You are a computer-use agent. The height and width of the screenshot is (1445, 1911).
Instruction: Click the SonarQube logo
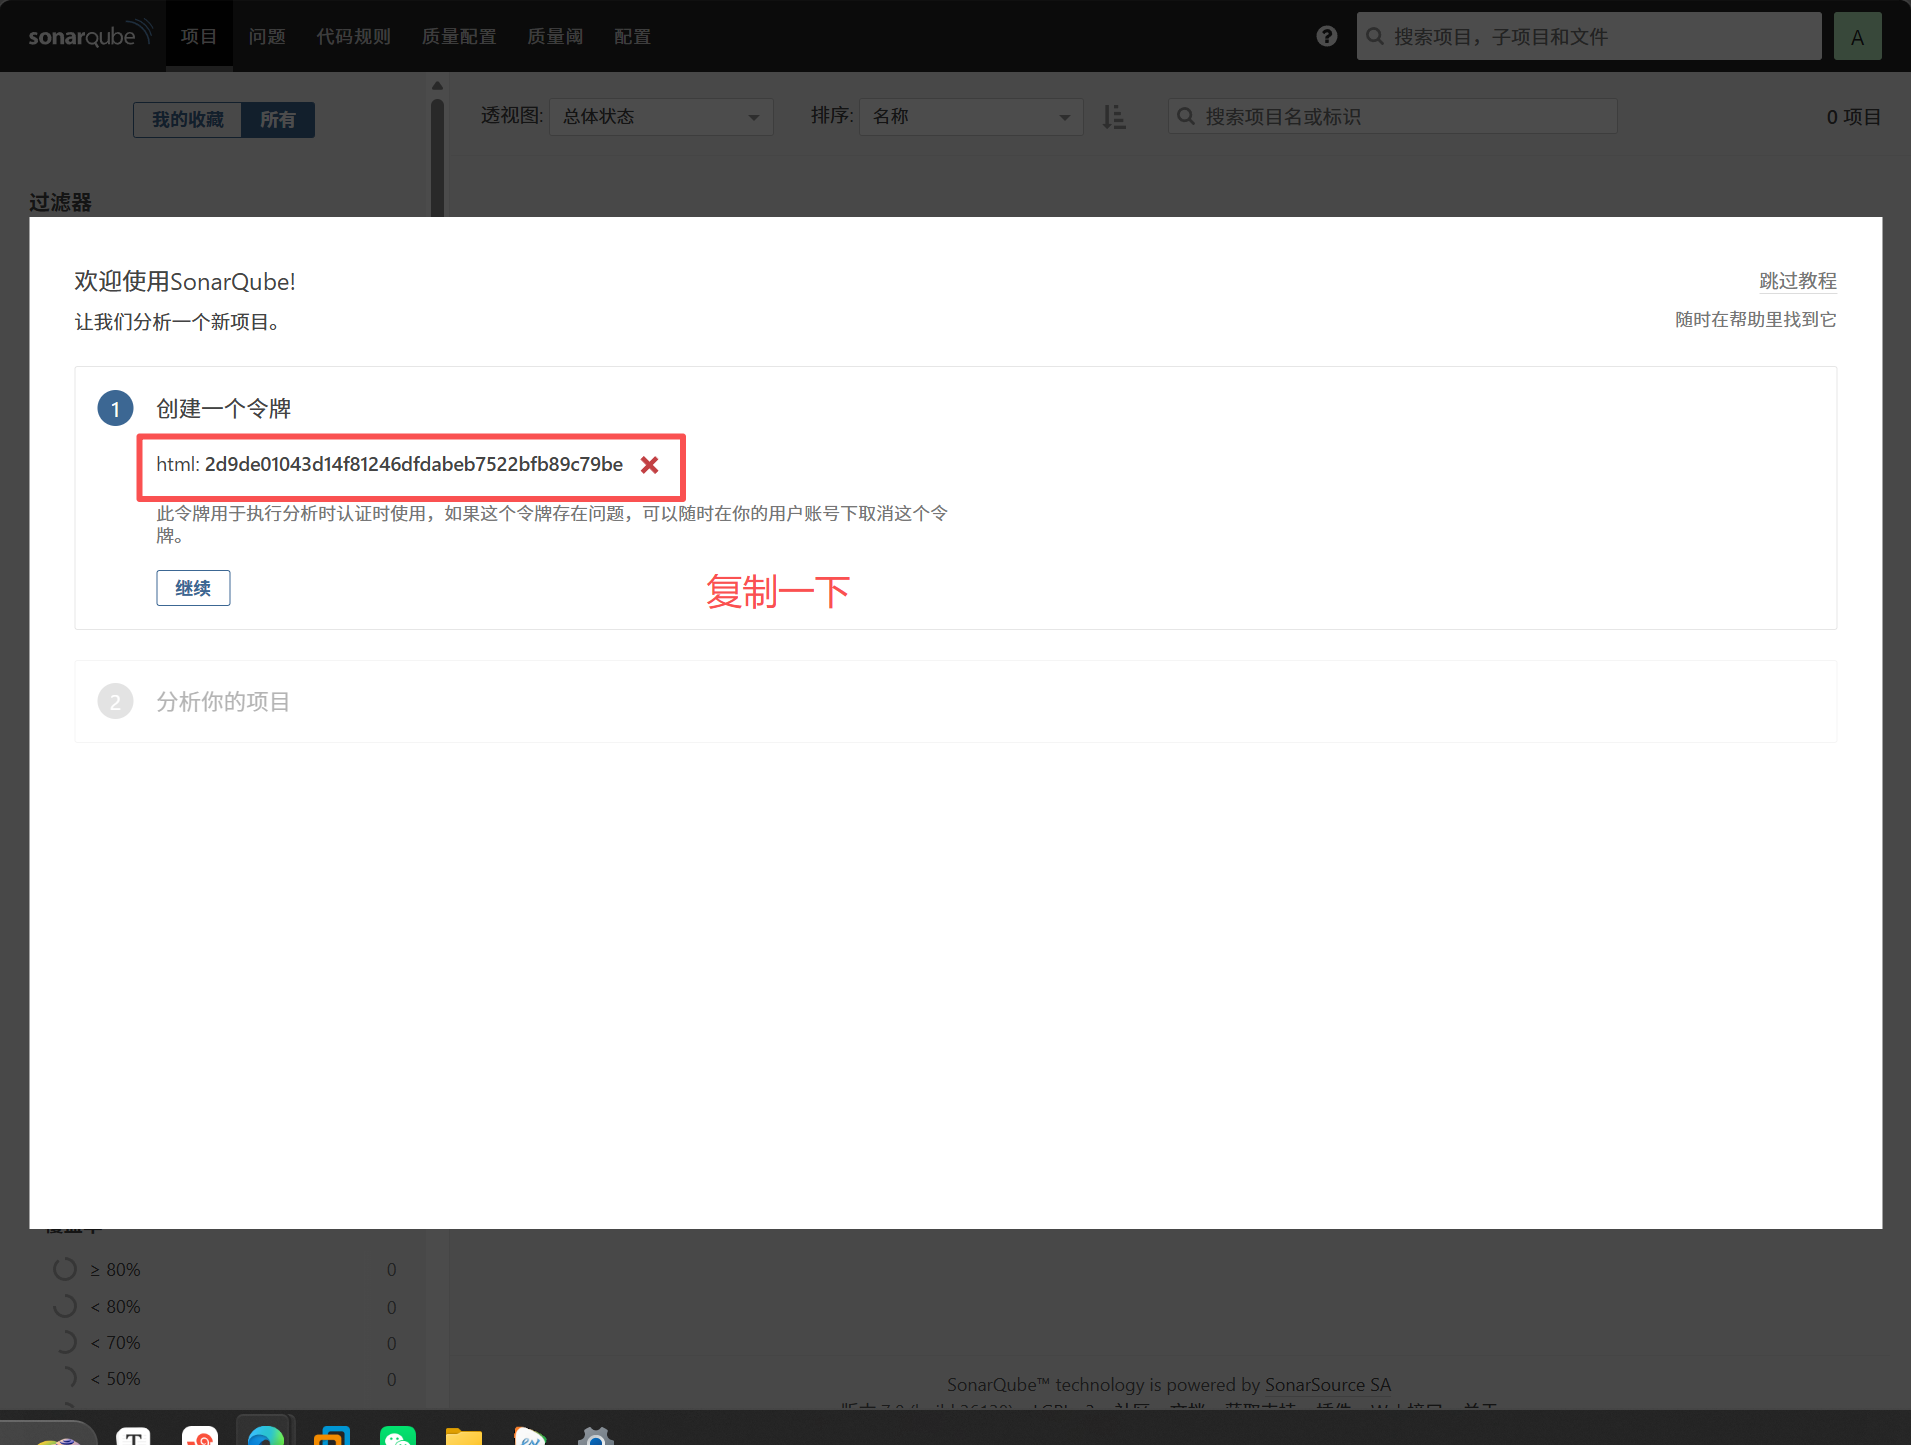tap(90, 35)
